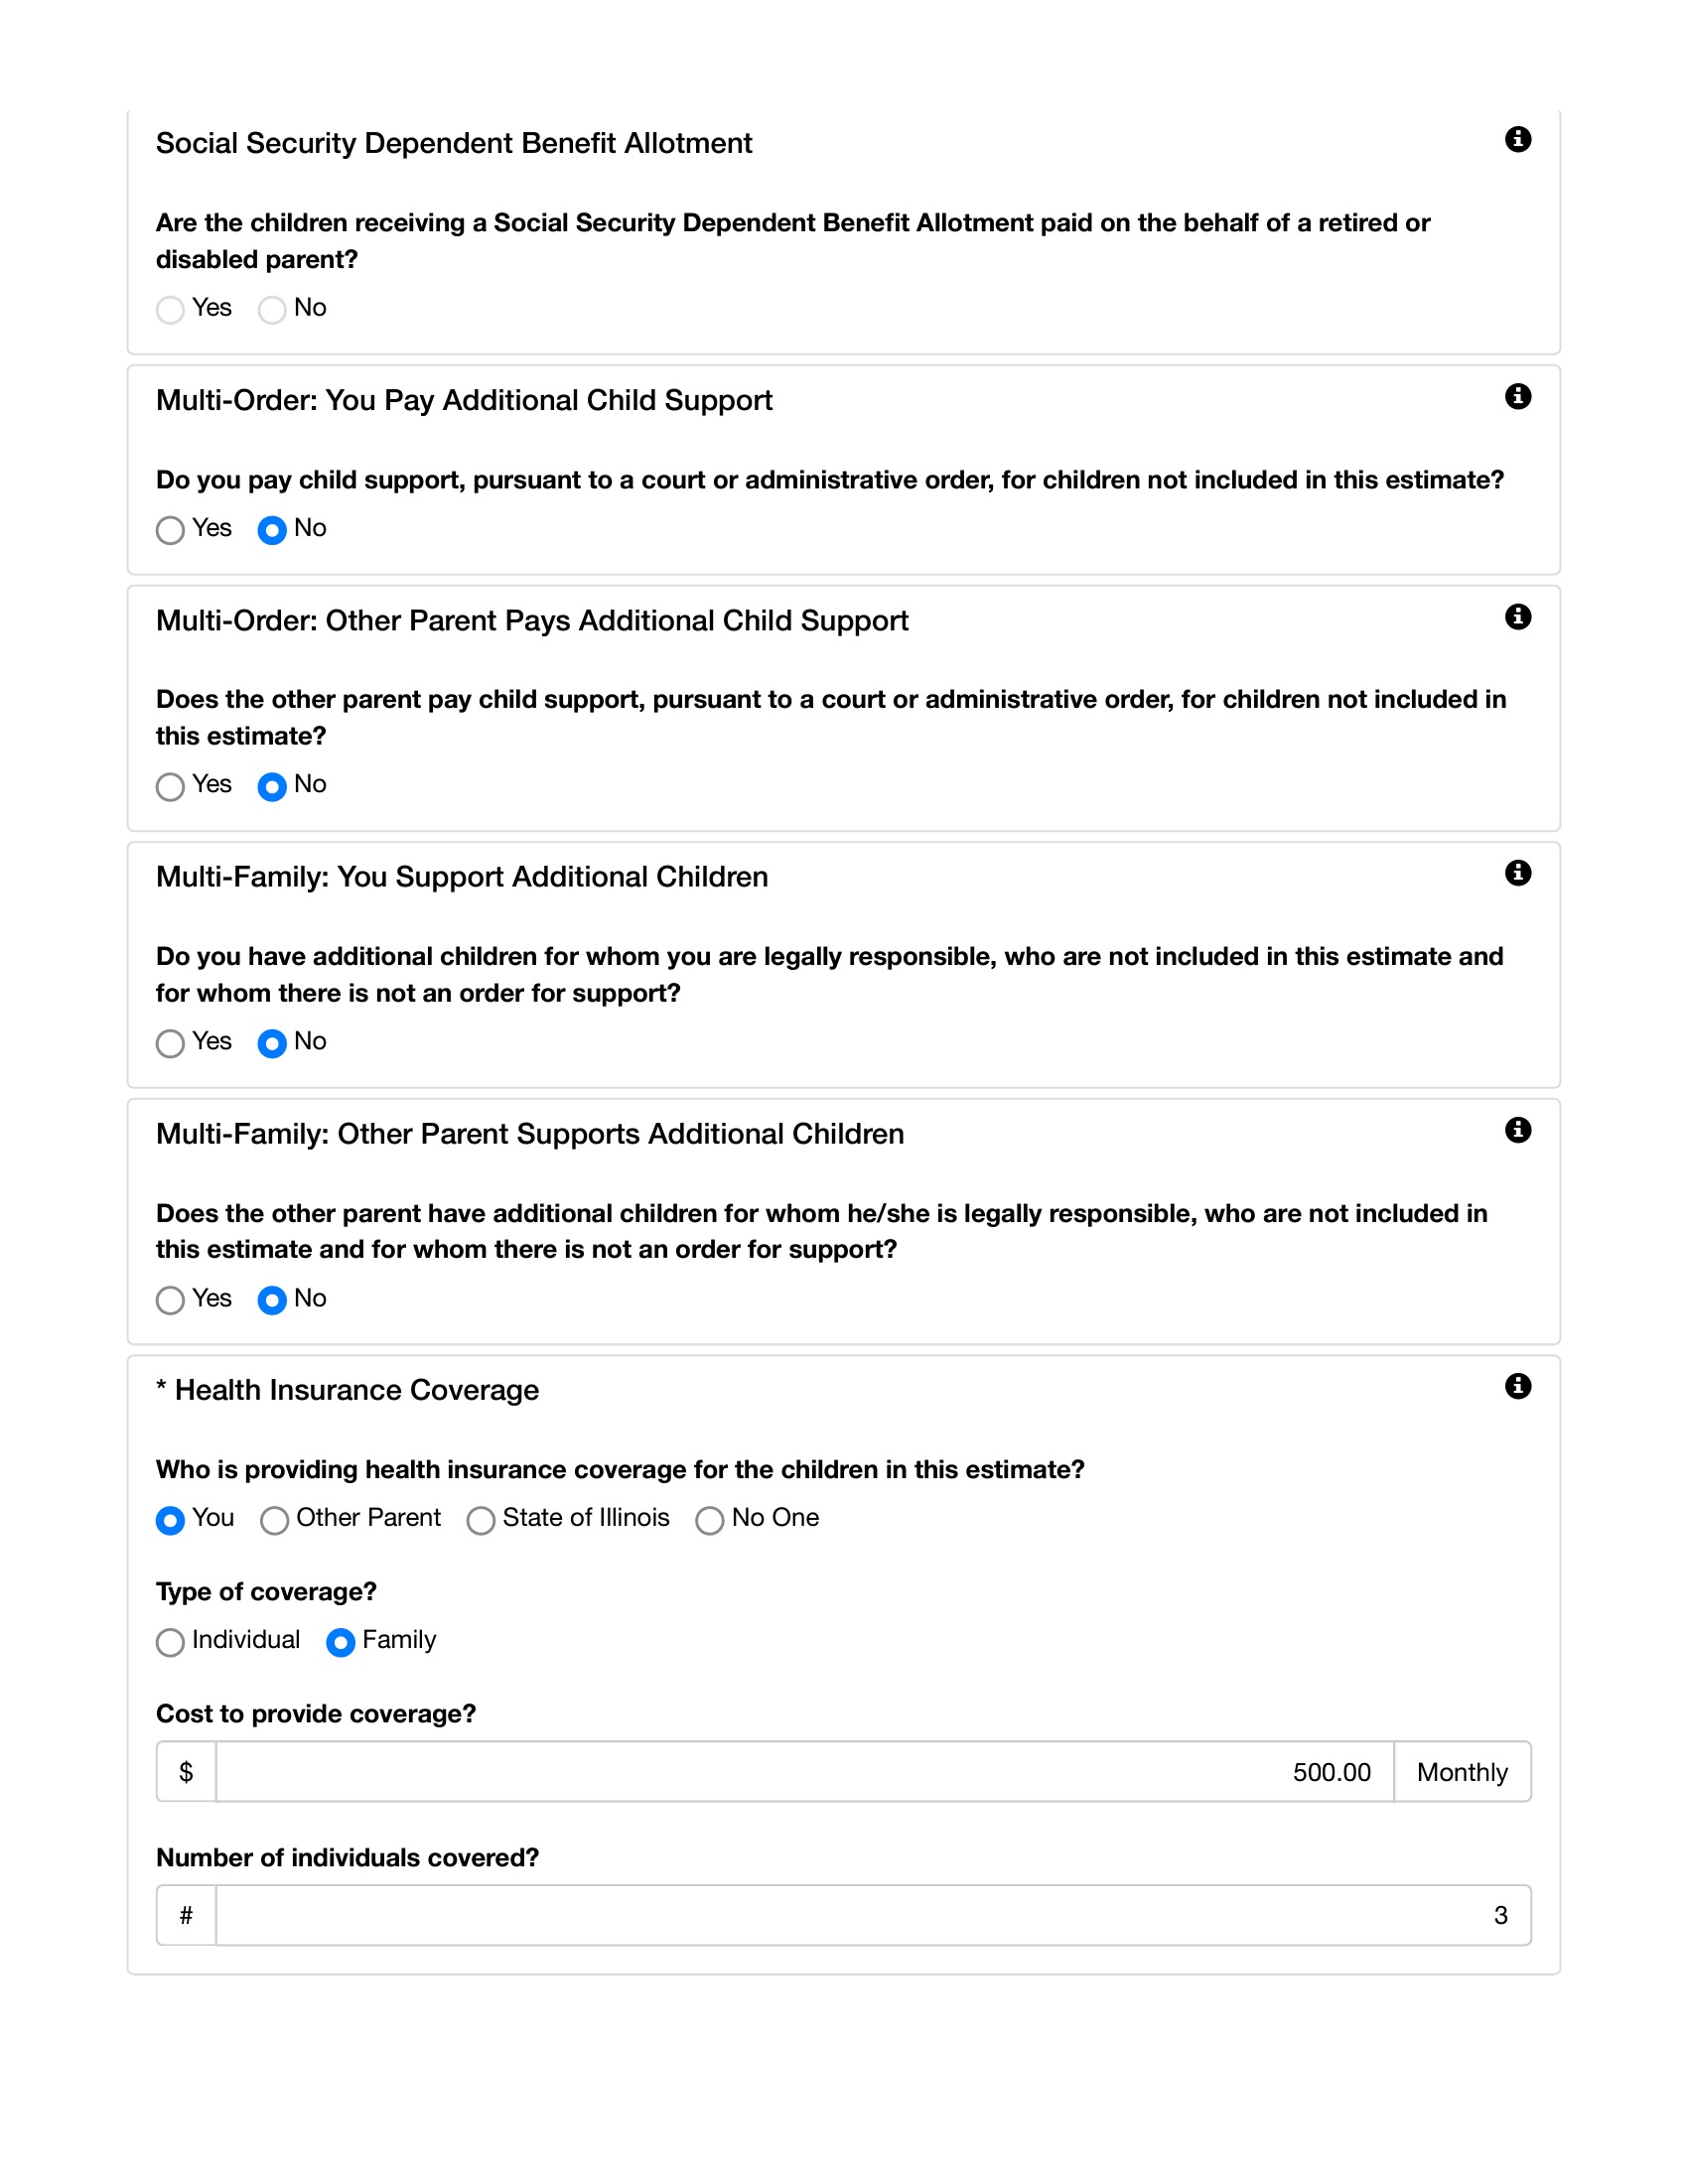
Task: Select State of Illinois for health coverage
Action: [x=481, y=1521]
